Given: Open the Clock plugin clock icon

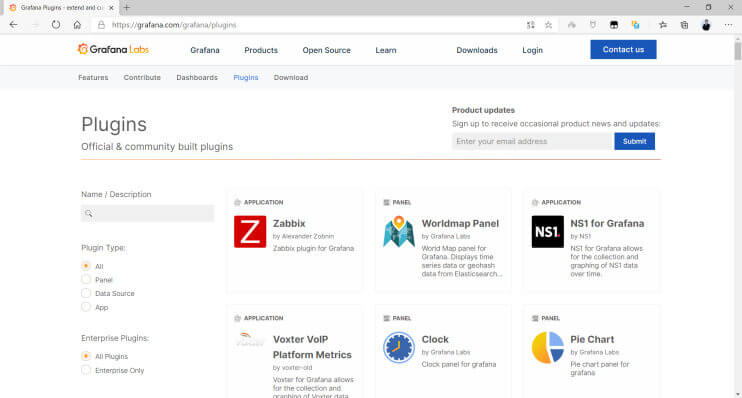Looking at the screenshot, I should (399, 347).
